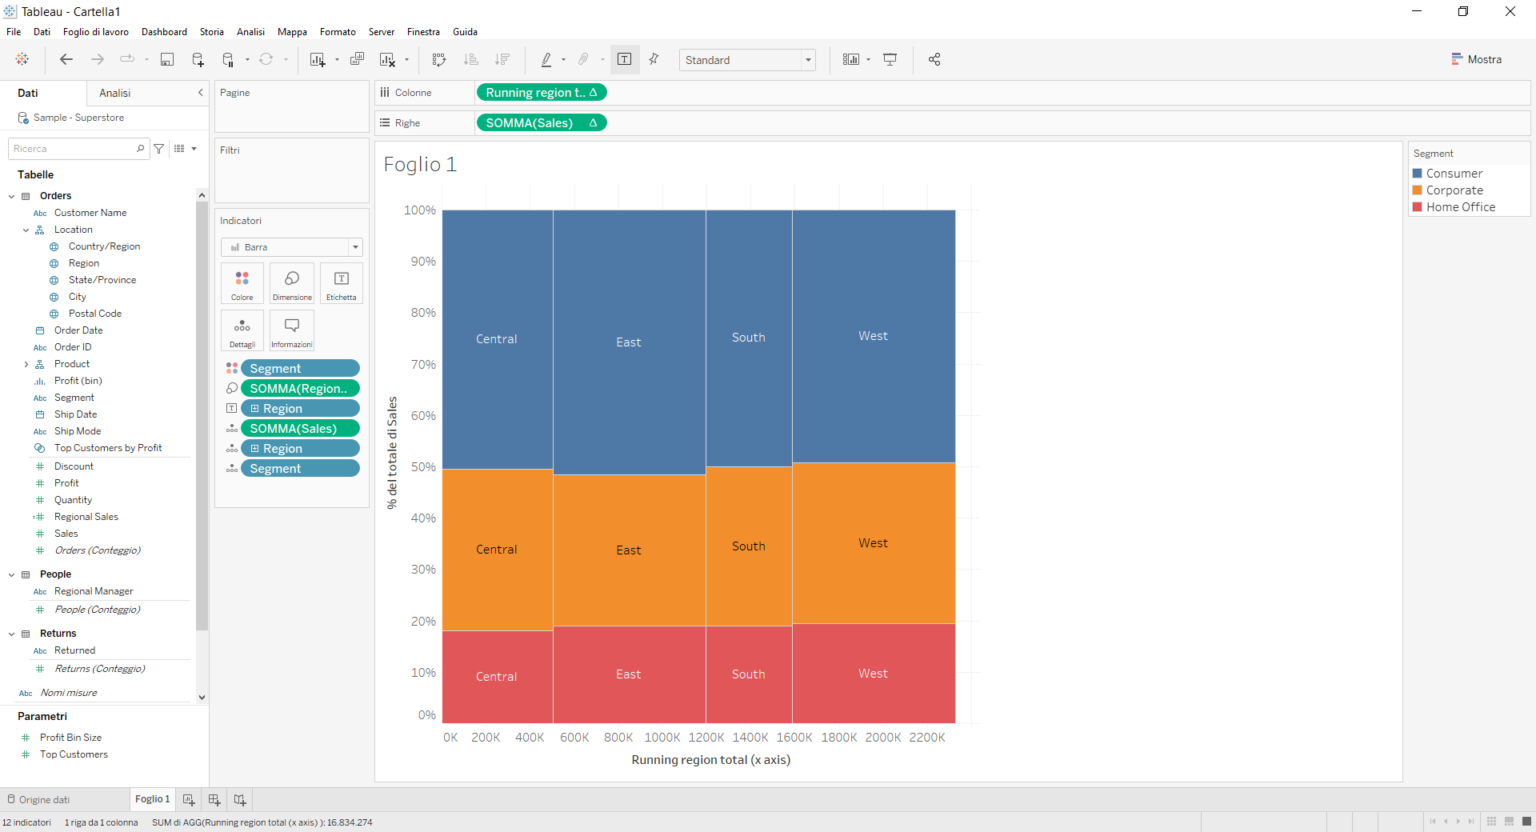Open the Analisi menu

pyautogui.click(x=250, y=31)
